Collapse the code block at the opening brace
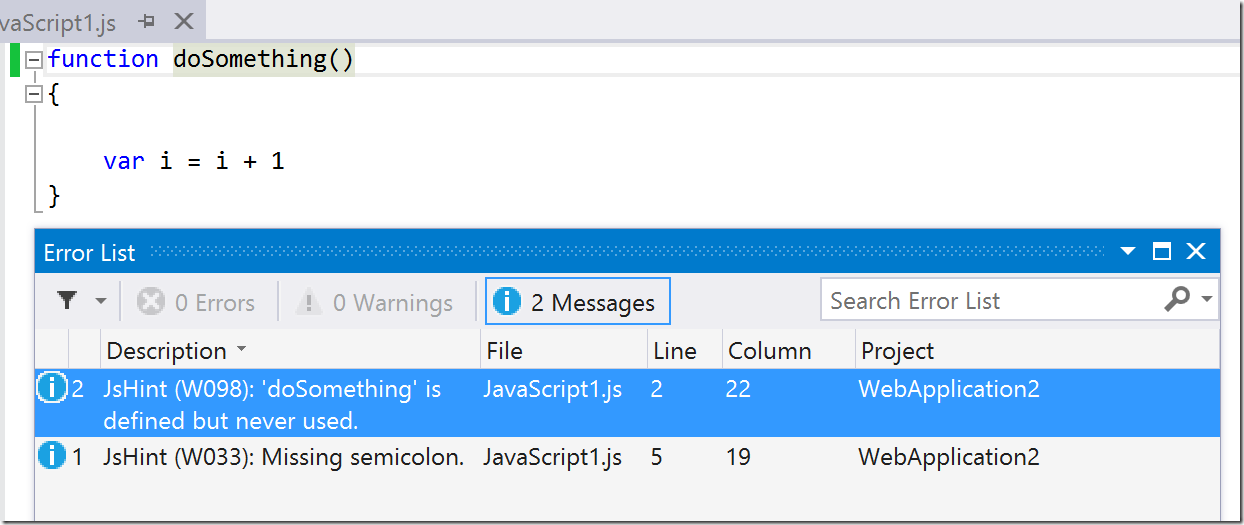 pyautogui.click(x=33, y=95)
